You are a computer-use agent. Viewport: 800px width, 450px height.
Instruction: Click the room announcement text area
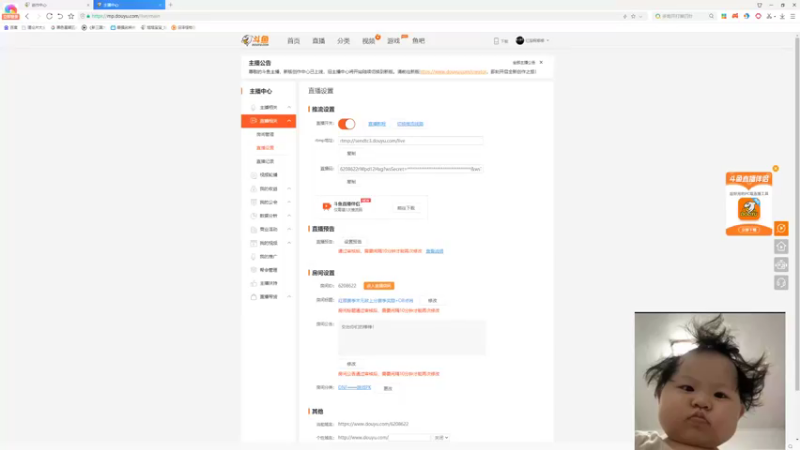pyautogui.click(x=412, y=338)
